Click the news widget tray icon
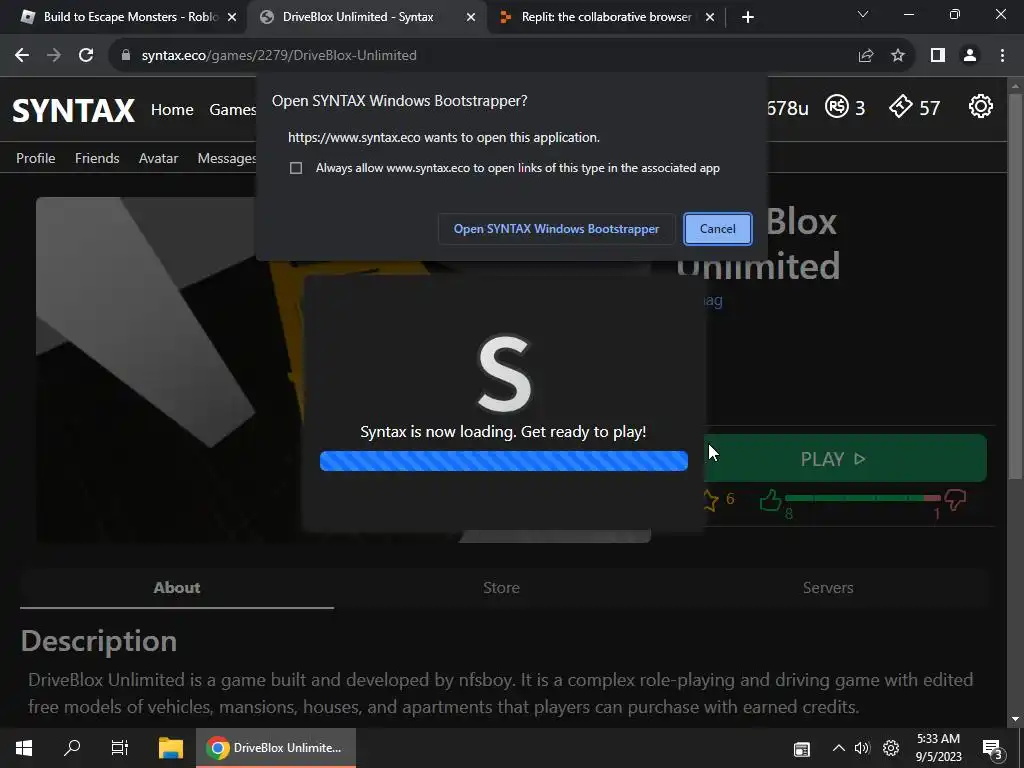 coord(802,749)
